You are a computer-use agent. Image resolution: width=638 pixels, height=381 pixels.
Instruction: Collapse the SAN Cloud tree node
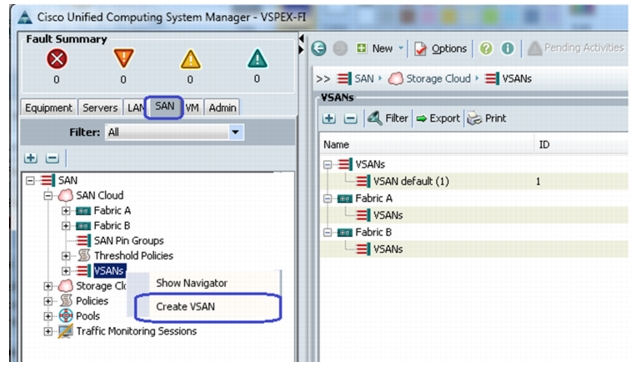[x=48, y=196]
